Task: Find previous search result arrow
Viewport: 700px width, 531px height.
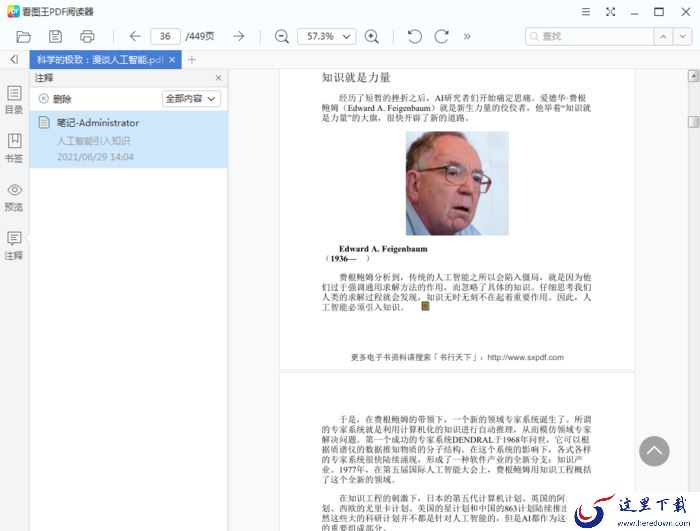Action: (x=663, y=36)
